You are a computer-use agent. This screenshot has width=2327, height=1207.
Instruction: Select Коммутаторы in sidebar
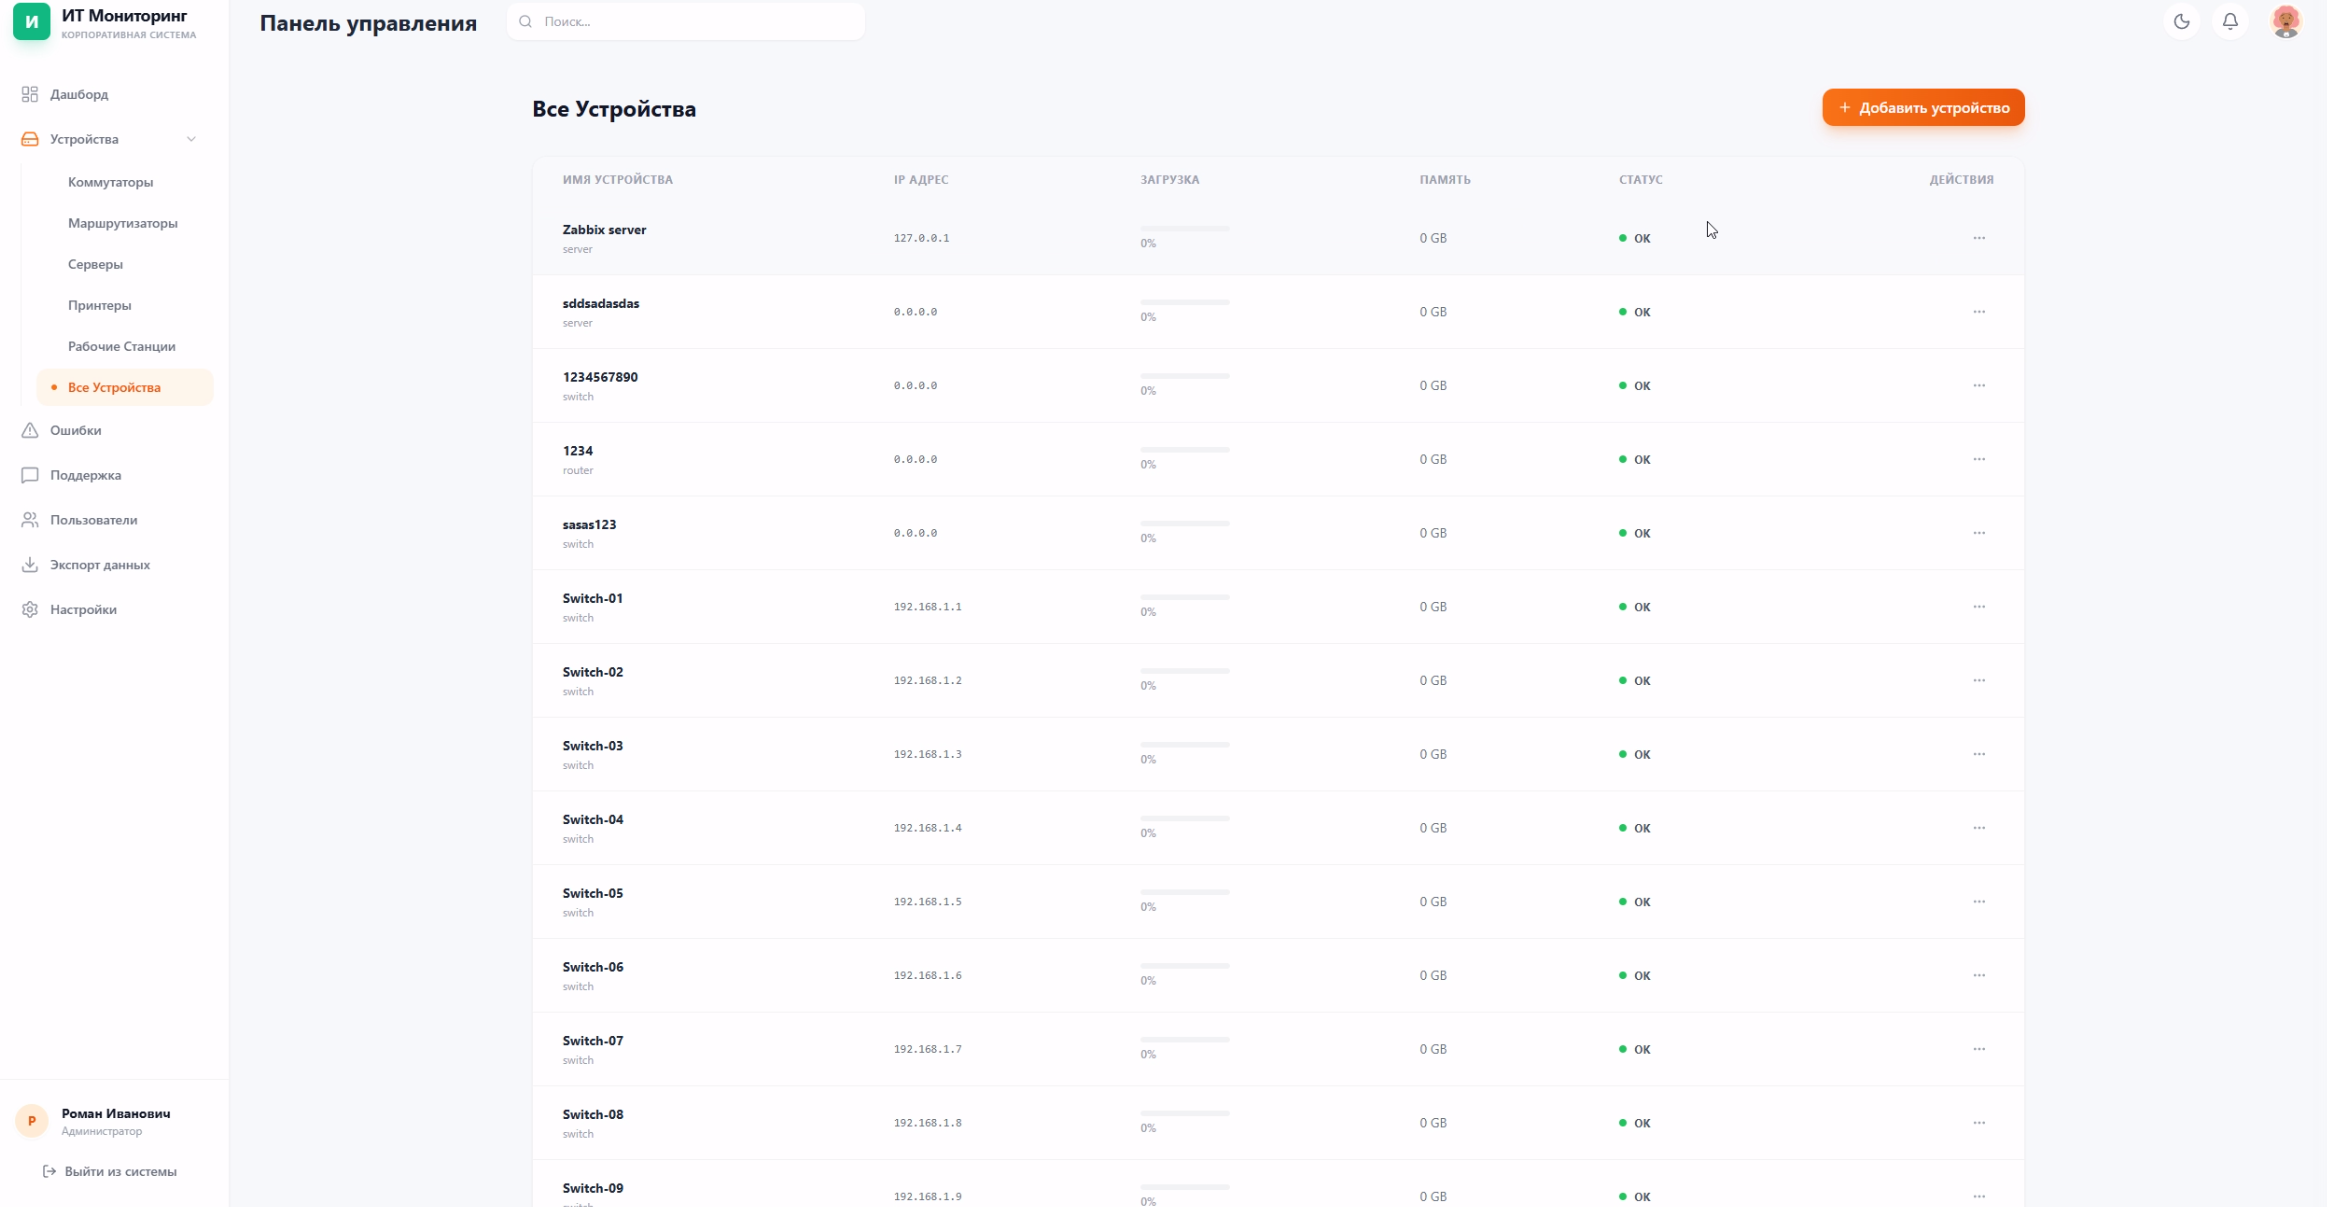click(110, 182)
